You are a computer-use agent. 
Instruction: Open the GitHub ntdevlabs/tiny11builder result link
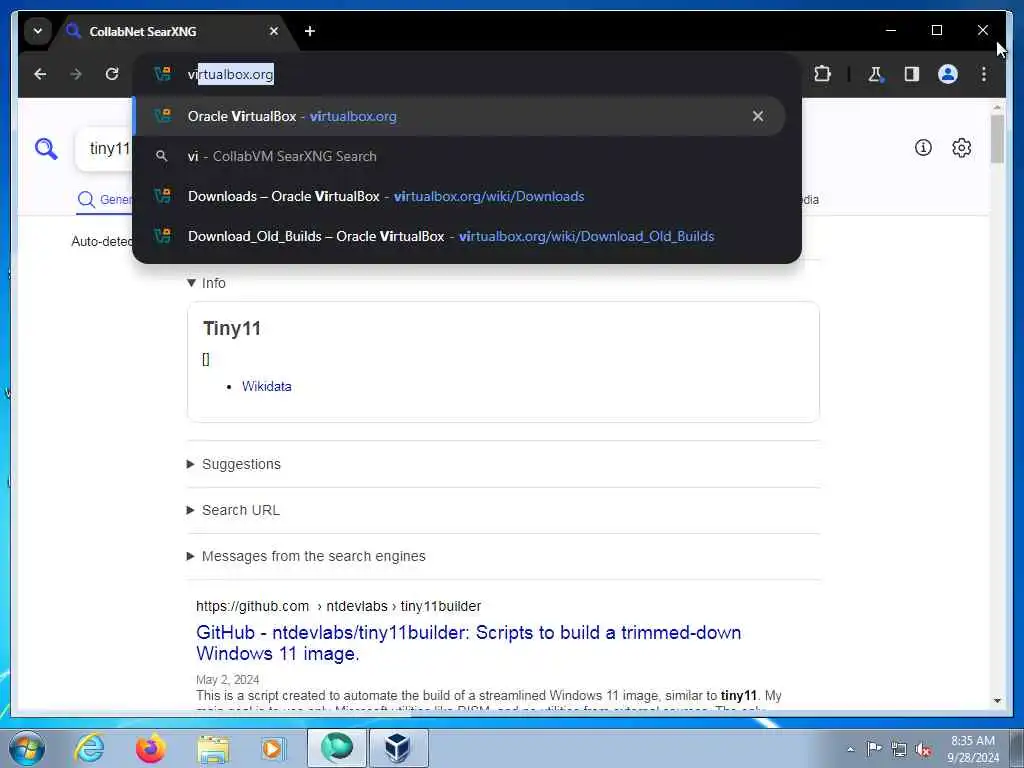pos(468,643)
